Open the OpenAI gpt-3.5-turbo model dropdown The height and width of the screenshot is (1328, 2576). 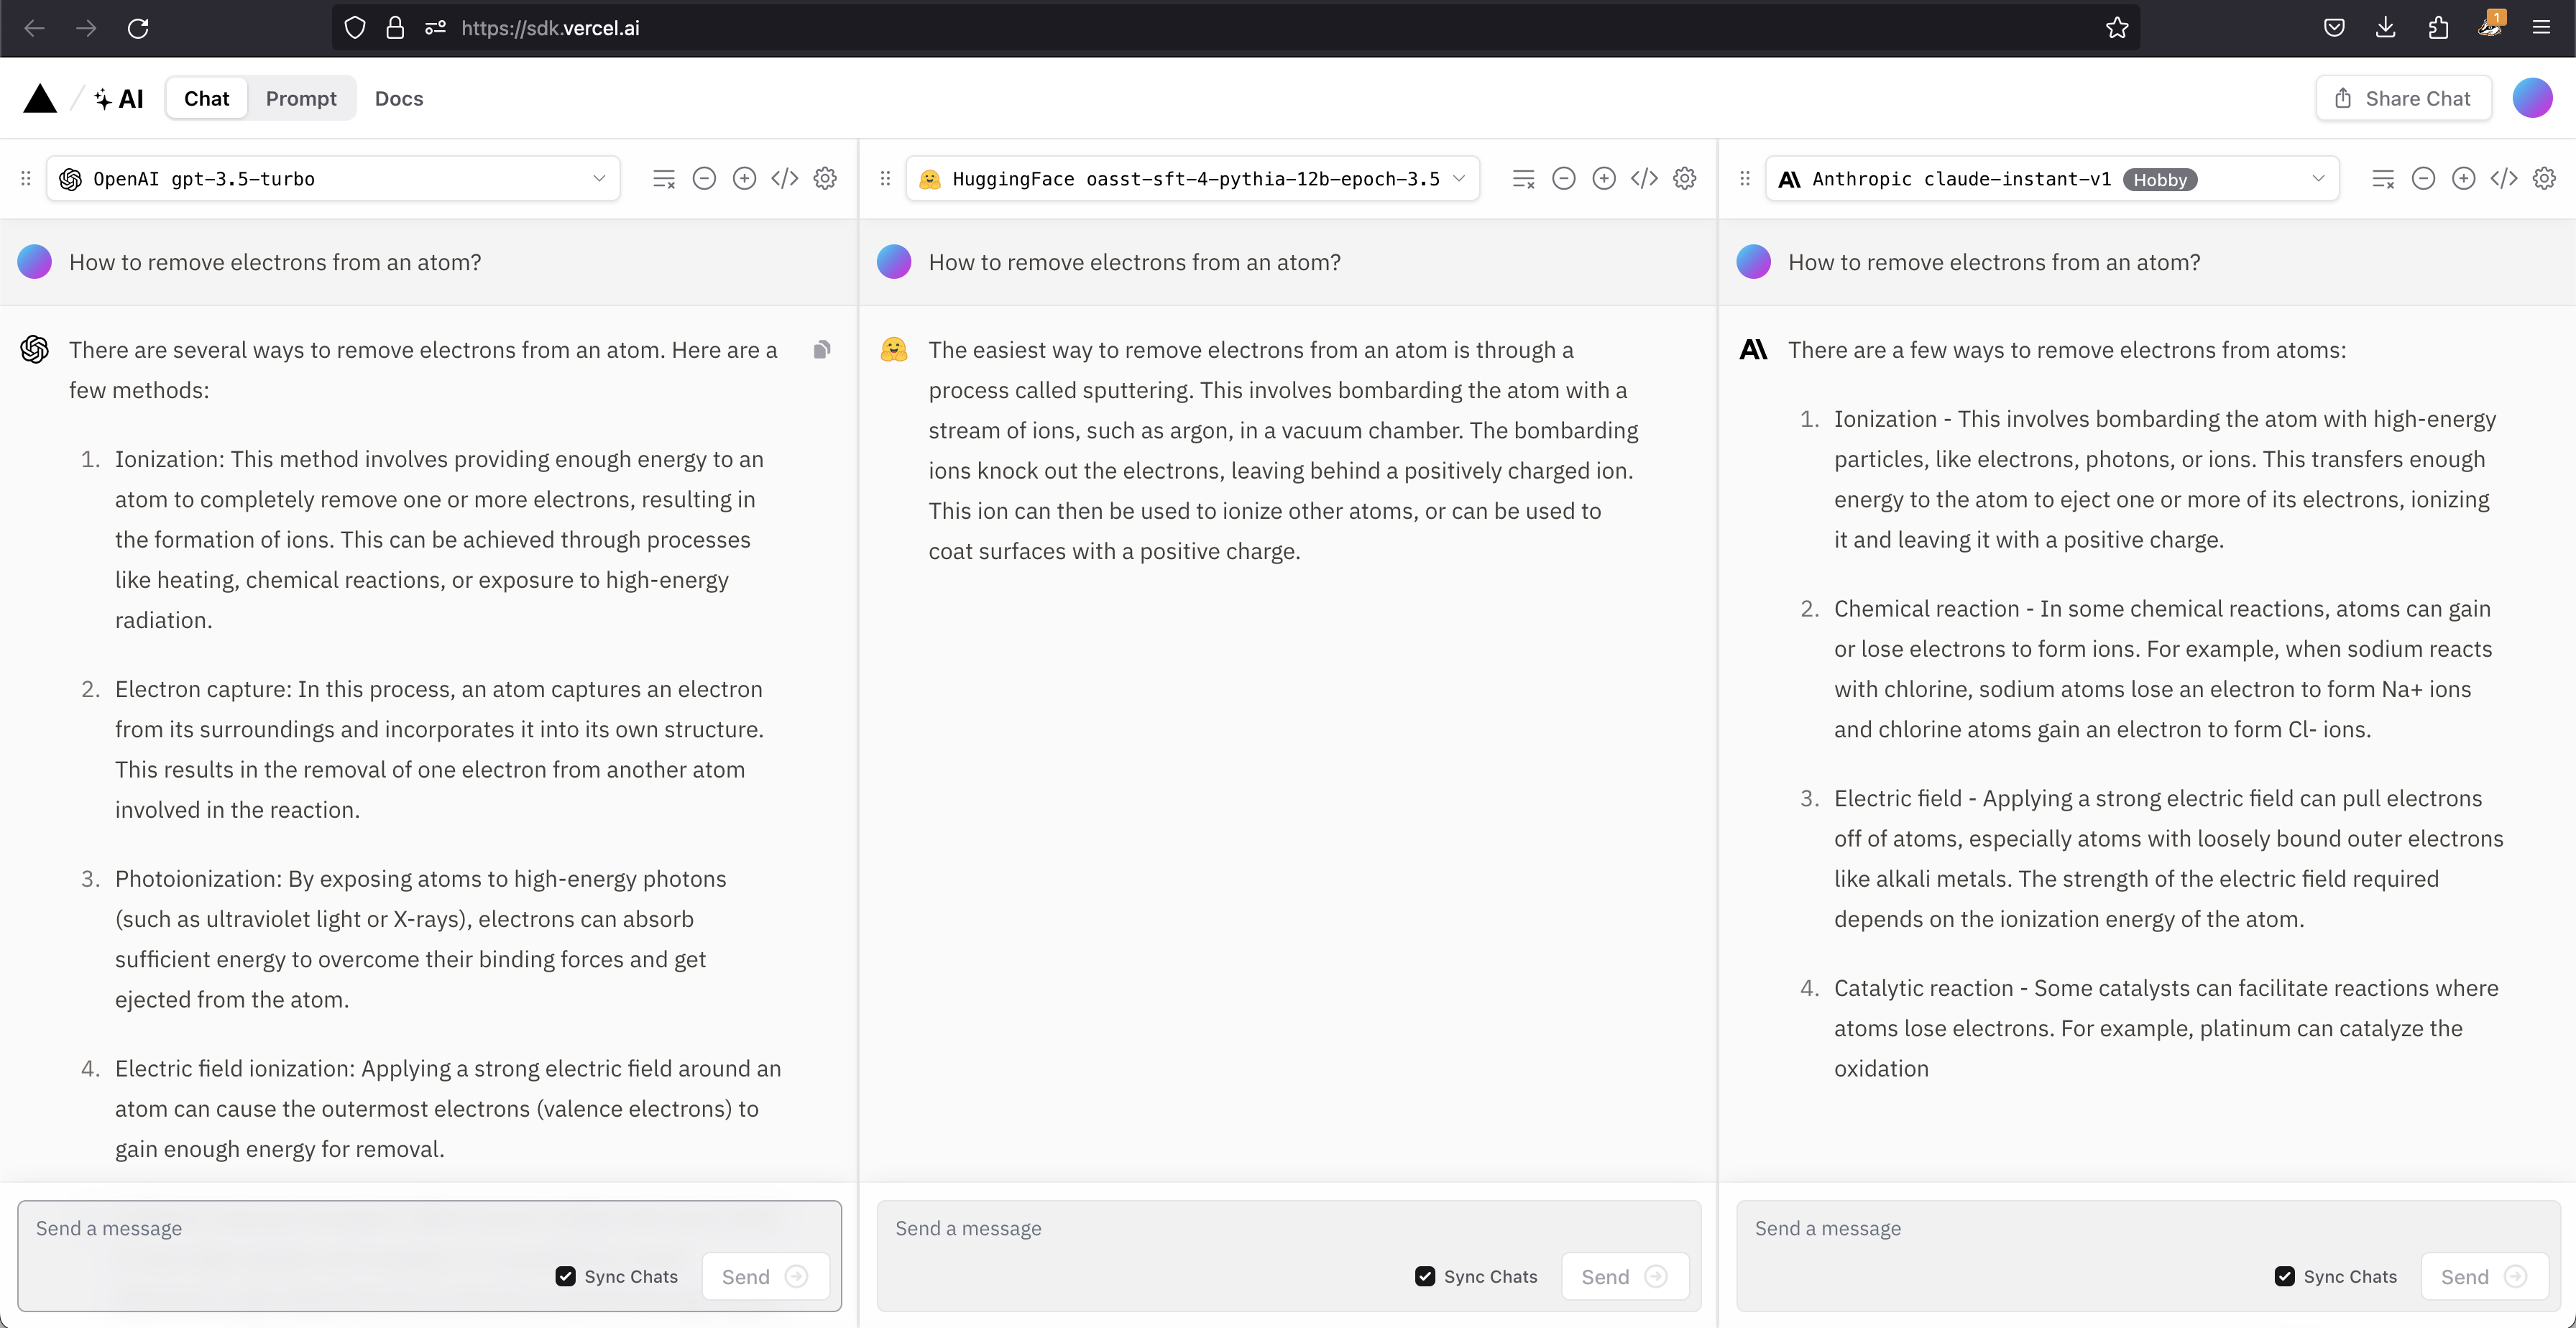click(333, 179)
